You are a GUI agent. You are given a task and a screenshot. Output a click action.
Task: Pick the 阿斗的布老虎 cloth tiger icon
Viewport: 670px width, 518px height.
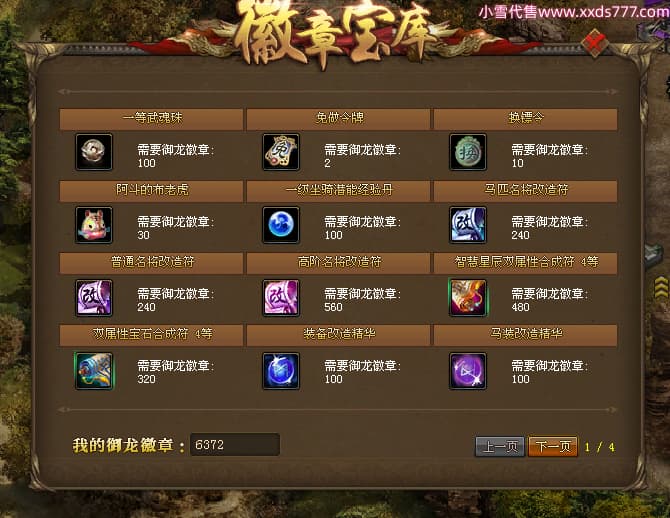pos(94,225)
